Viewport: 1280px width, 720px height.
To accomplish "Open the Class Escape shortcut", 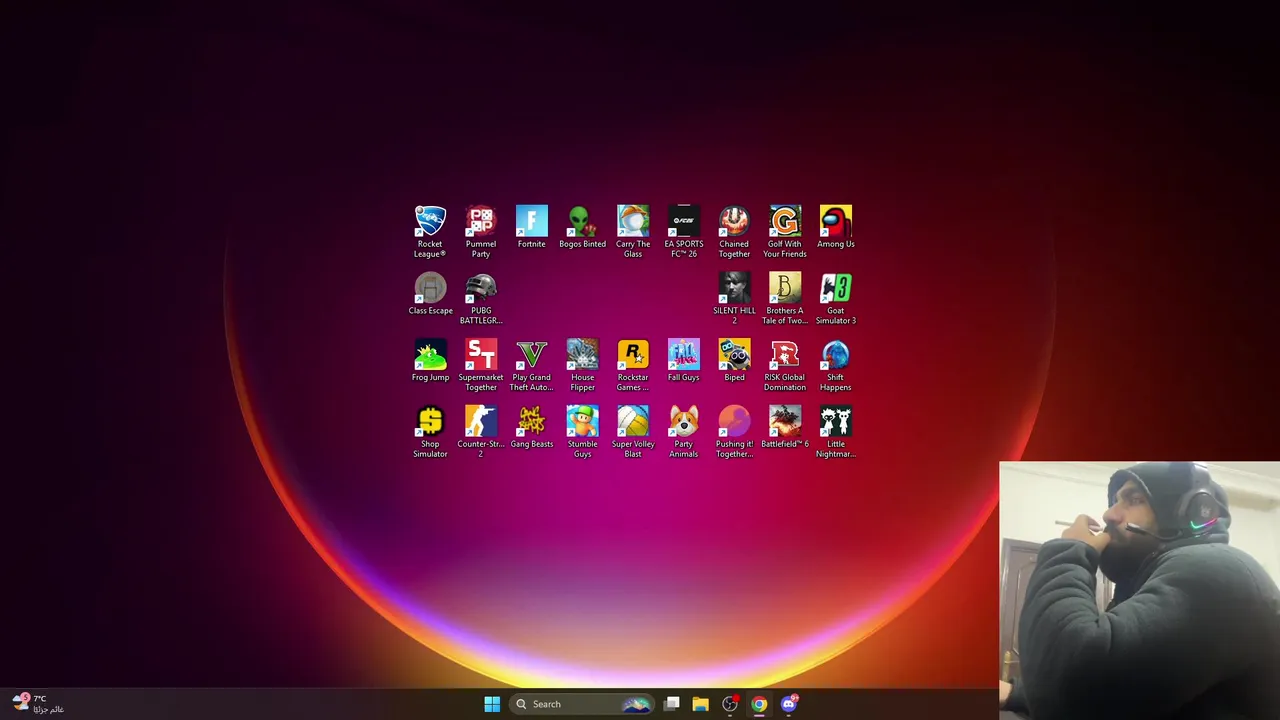I will tap(430, 288).
